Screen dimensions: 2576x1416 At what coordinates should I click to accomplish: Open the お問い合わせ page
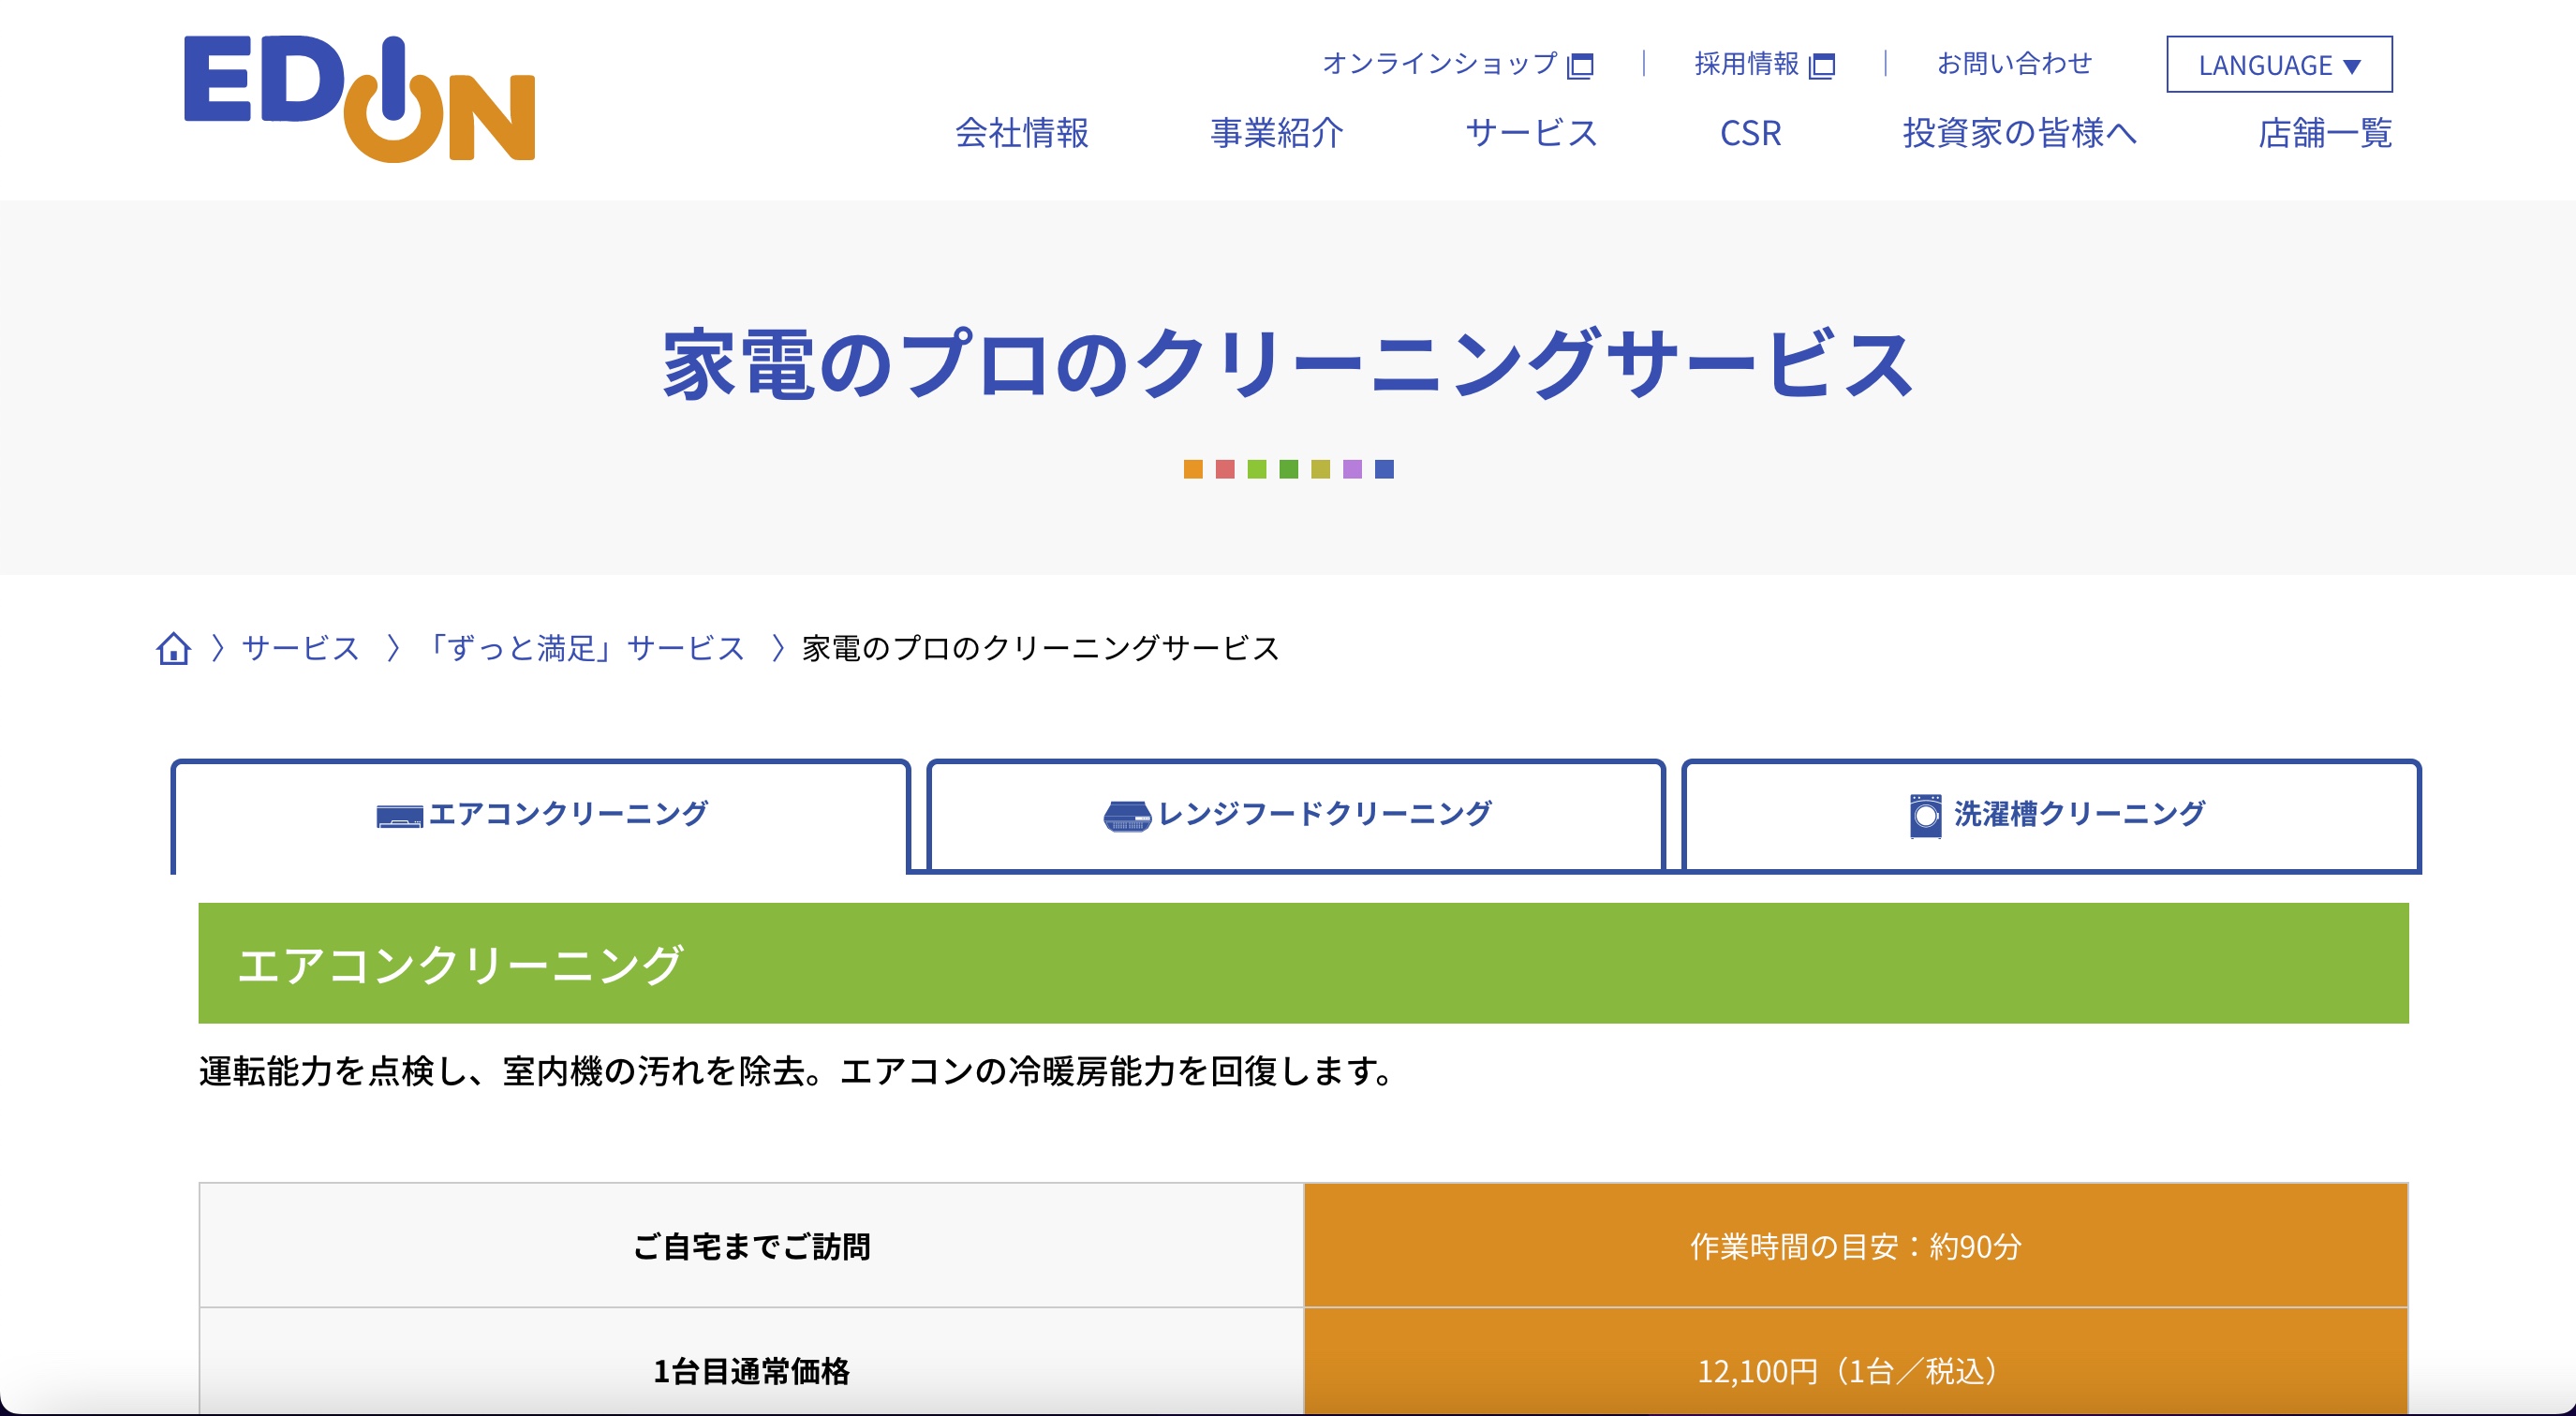coord(2013,64)
